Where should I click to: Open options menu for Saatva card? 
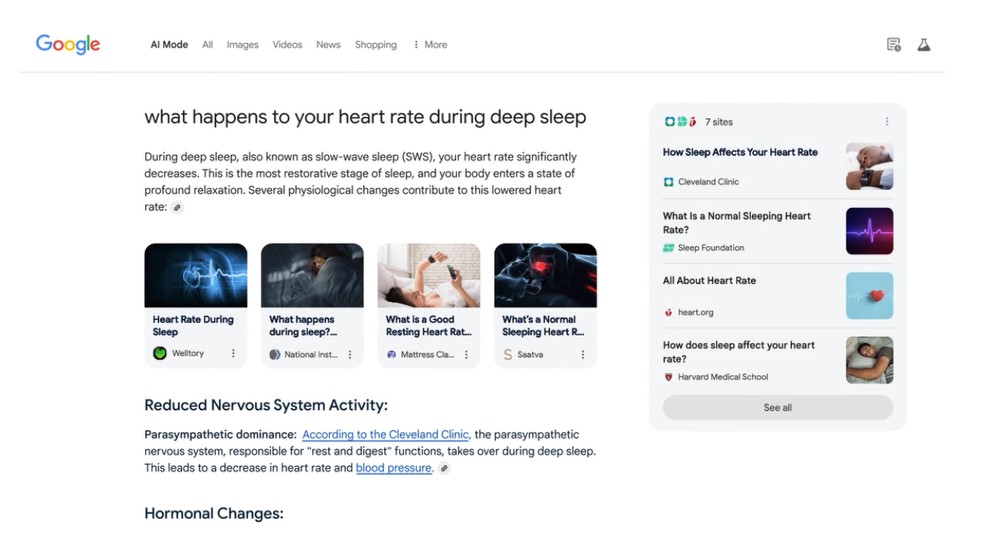pos(583,354)
